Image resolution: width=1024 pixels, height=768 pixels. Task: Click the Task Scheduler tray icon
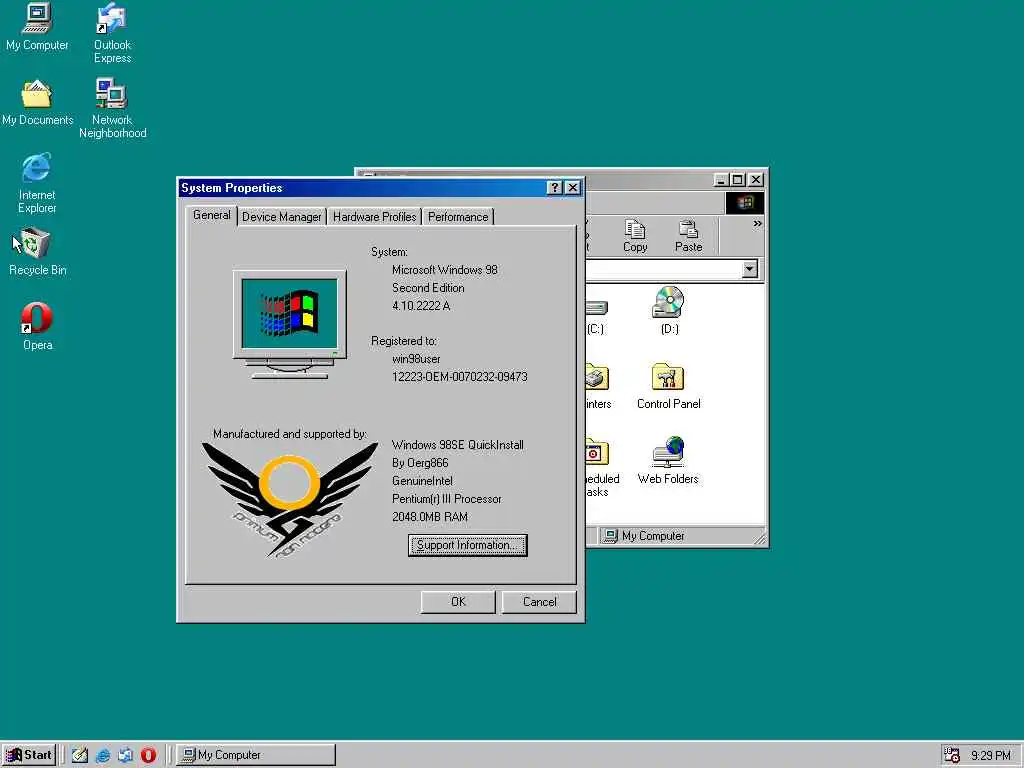[x=952, y=756]
